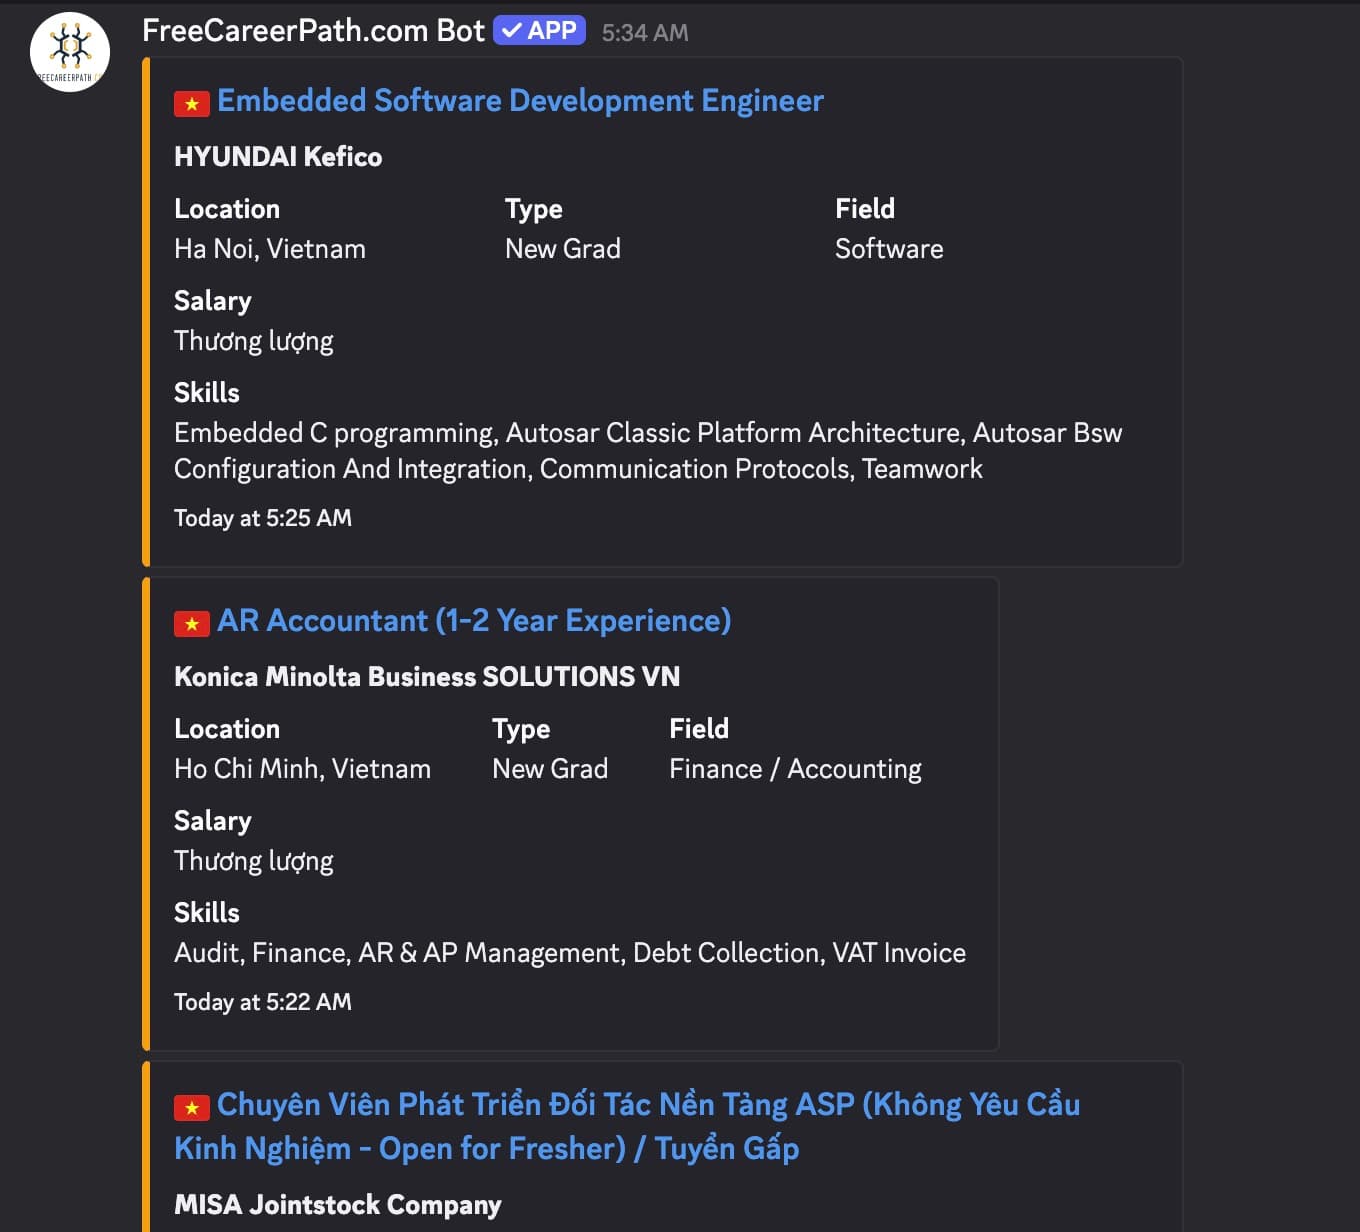Select HYUNDAI Kefico company name
The width and height of the screenshot is (1360, 1232).
(278, 157)
